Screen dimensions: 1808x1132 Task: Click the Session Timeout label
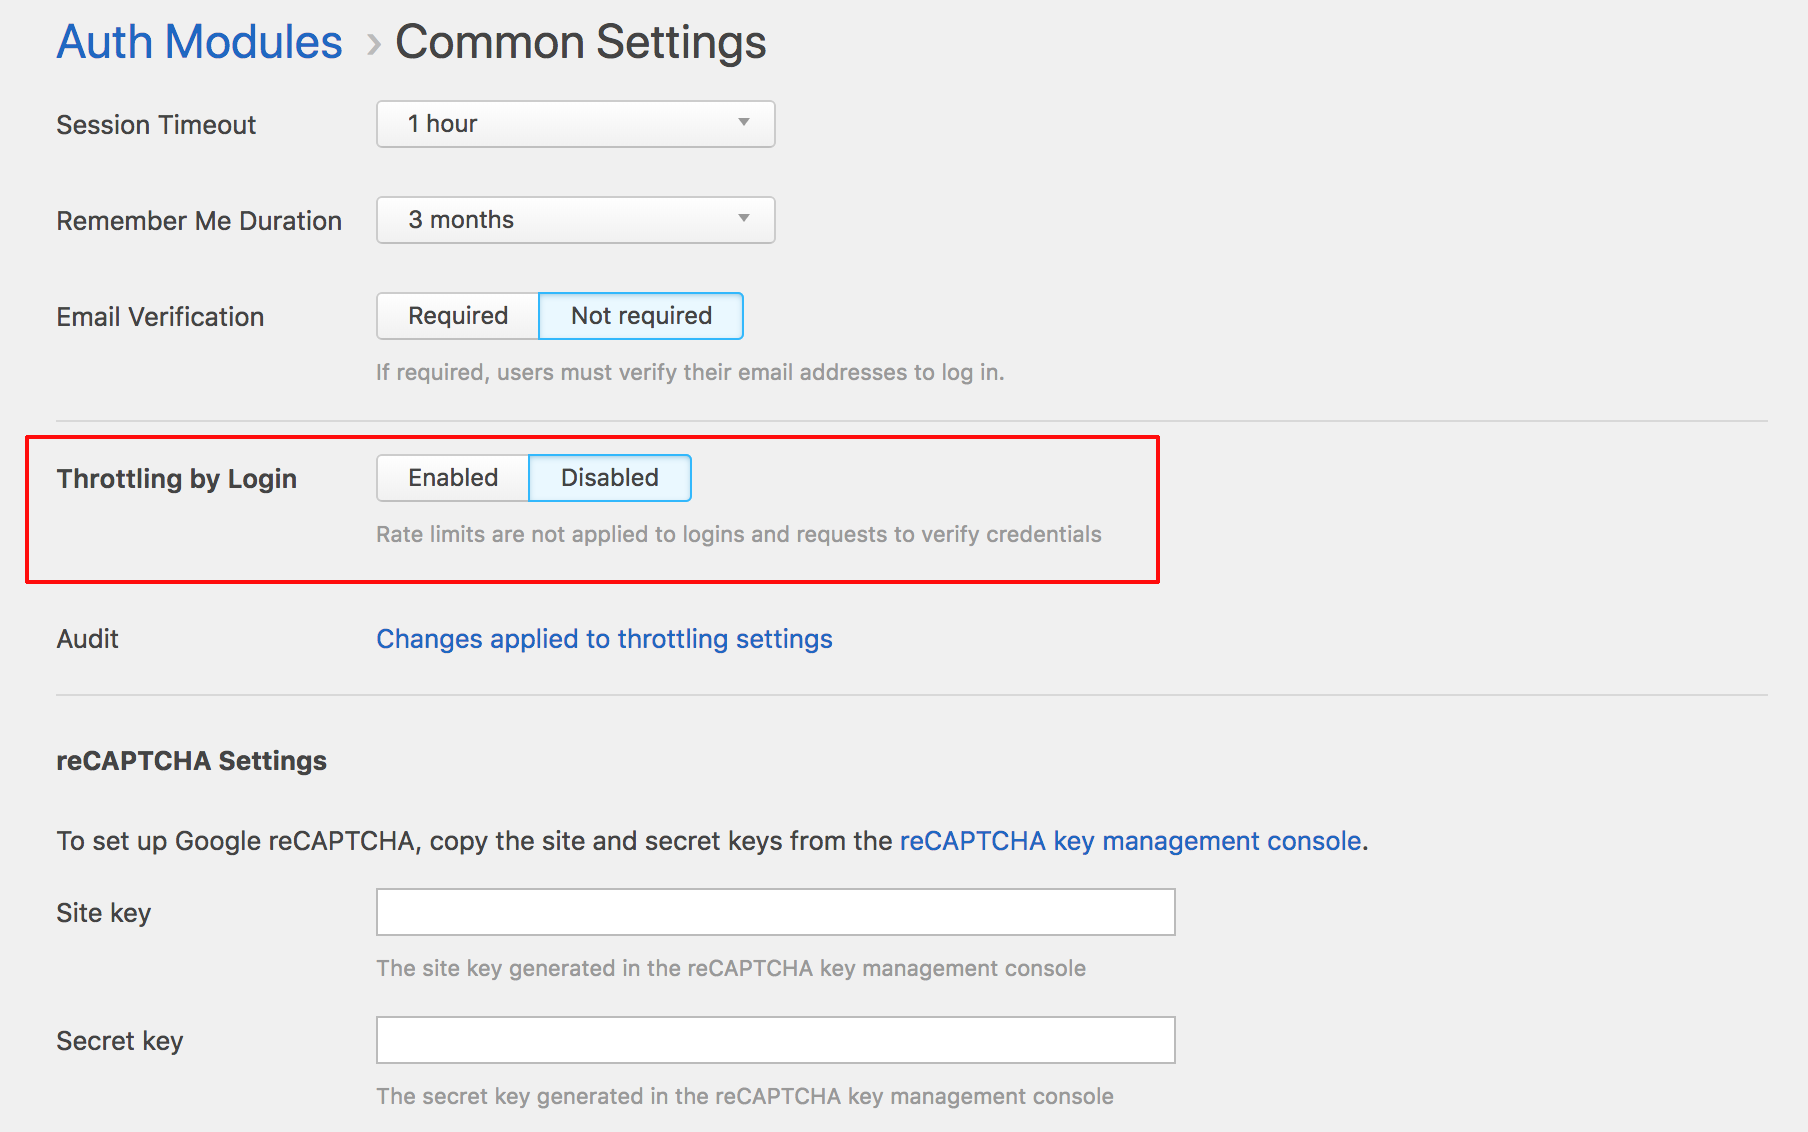click(156, 125)
